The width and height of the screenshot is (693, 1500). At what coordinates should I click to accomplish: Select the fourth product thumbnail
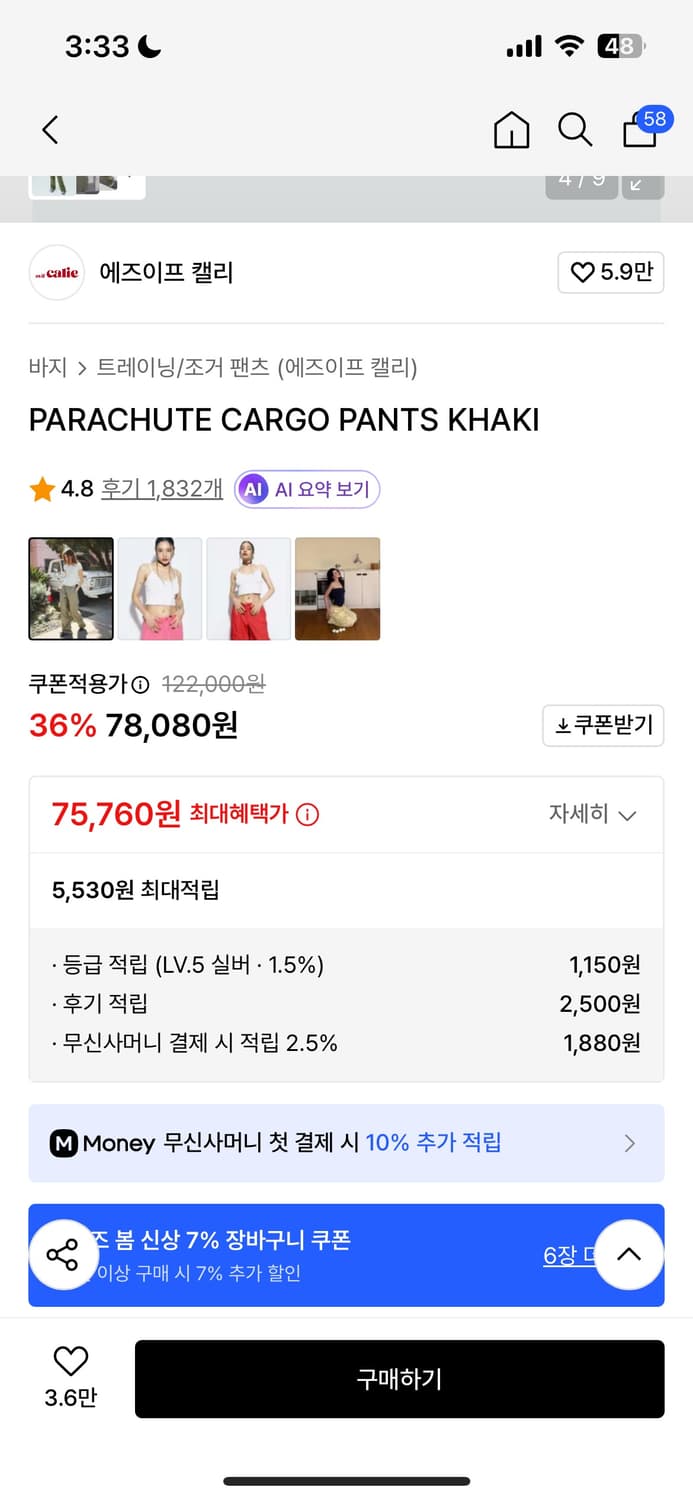click(x=337, y=589)
